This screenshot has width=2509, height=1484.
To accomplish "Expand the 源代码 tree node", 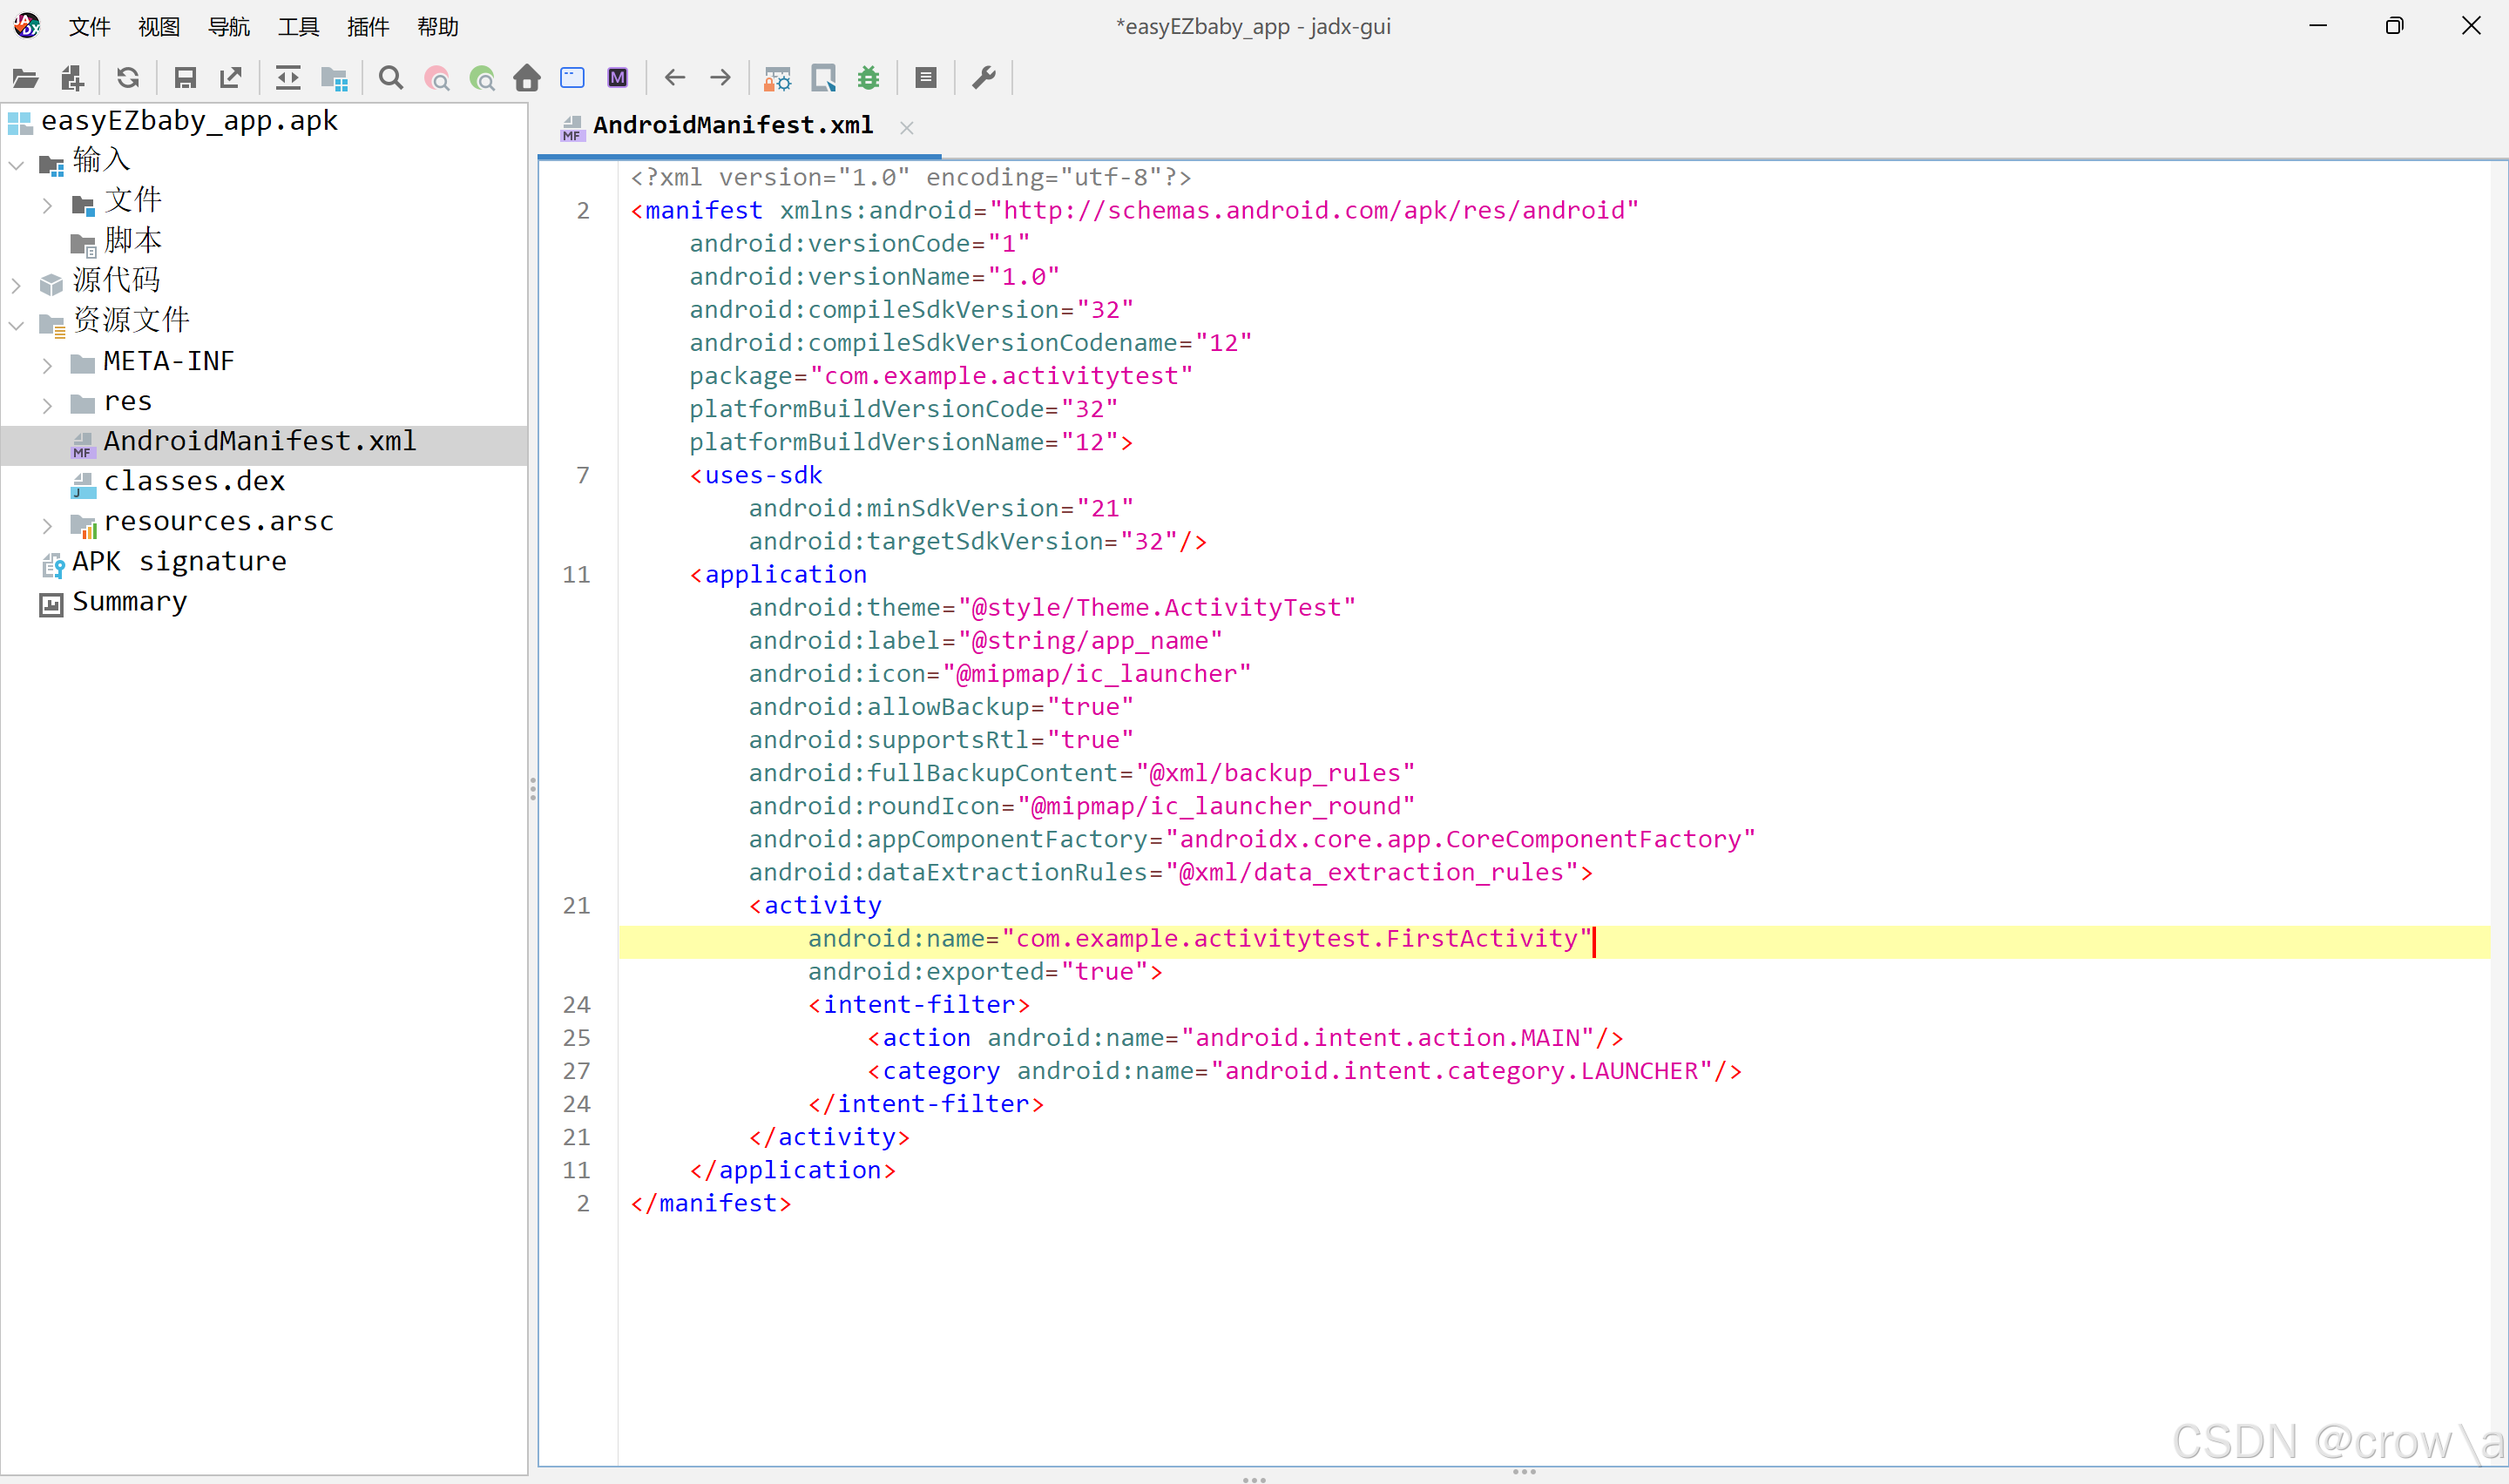I will coord(15,284).
